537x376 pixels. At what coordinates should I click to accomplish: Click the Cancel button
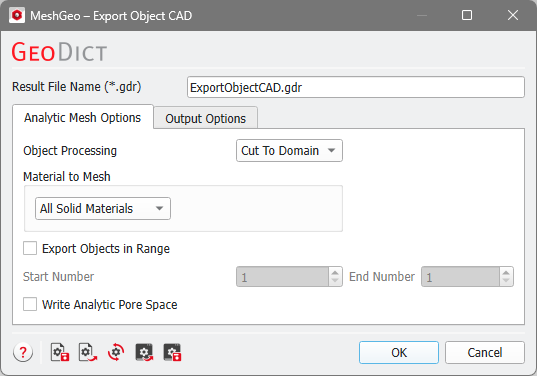click(x=485, y=352)
